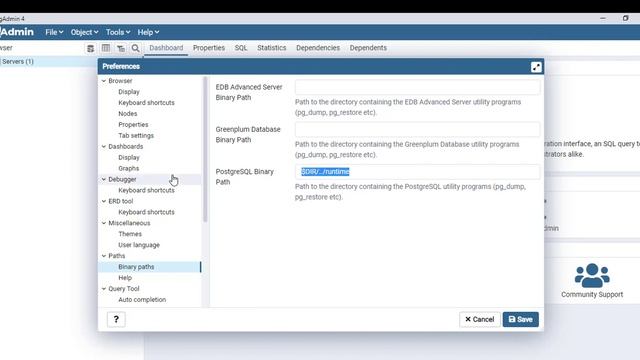The width and height of the screenshot is (640, 360).
Task: Click the PostgreSQL Binary Path field
Action: [x=418, y=172]
